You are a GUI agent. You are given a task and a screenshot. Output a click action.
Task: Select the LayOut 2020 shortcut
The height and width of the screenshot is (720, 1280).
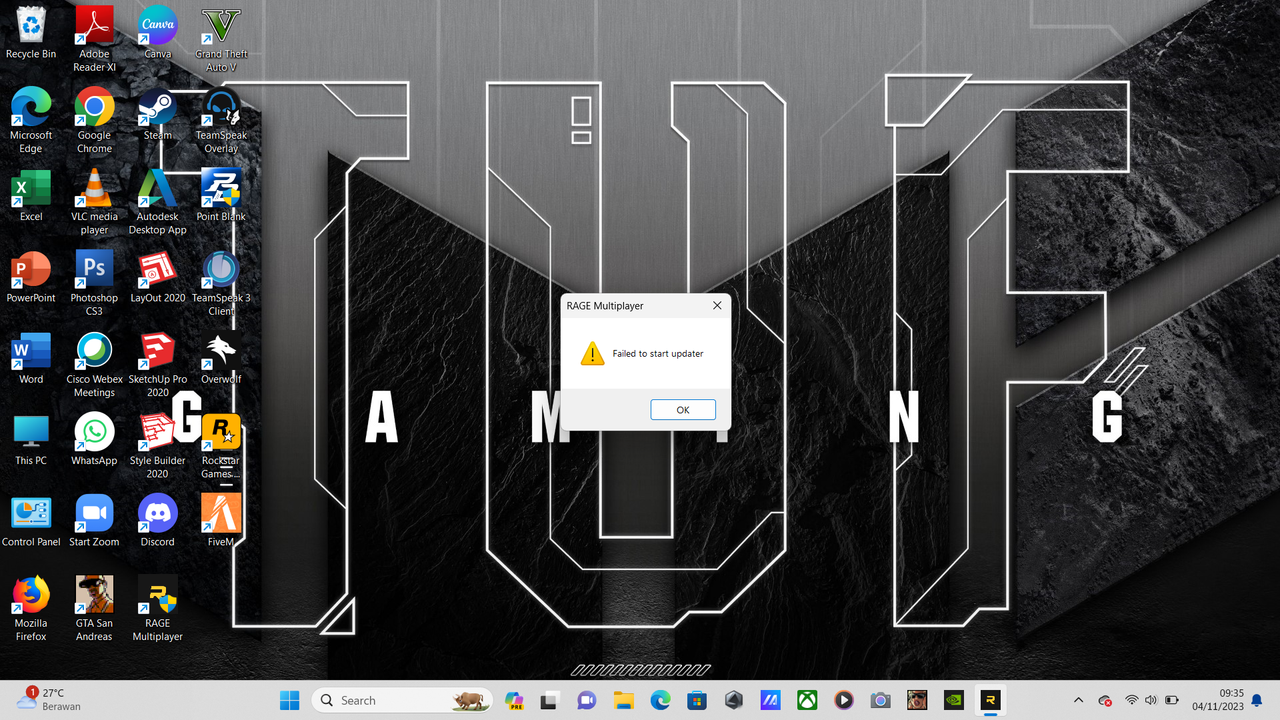click(x=157, y=277)
